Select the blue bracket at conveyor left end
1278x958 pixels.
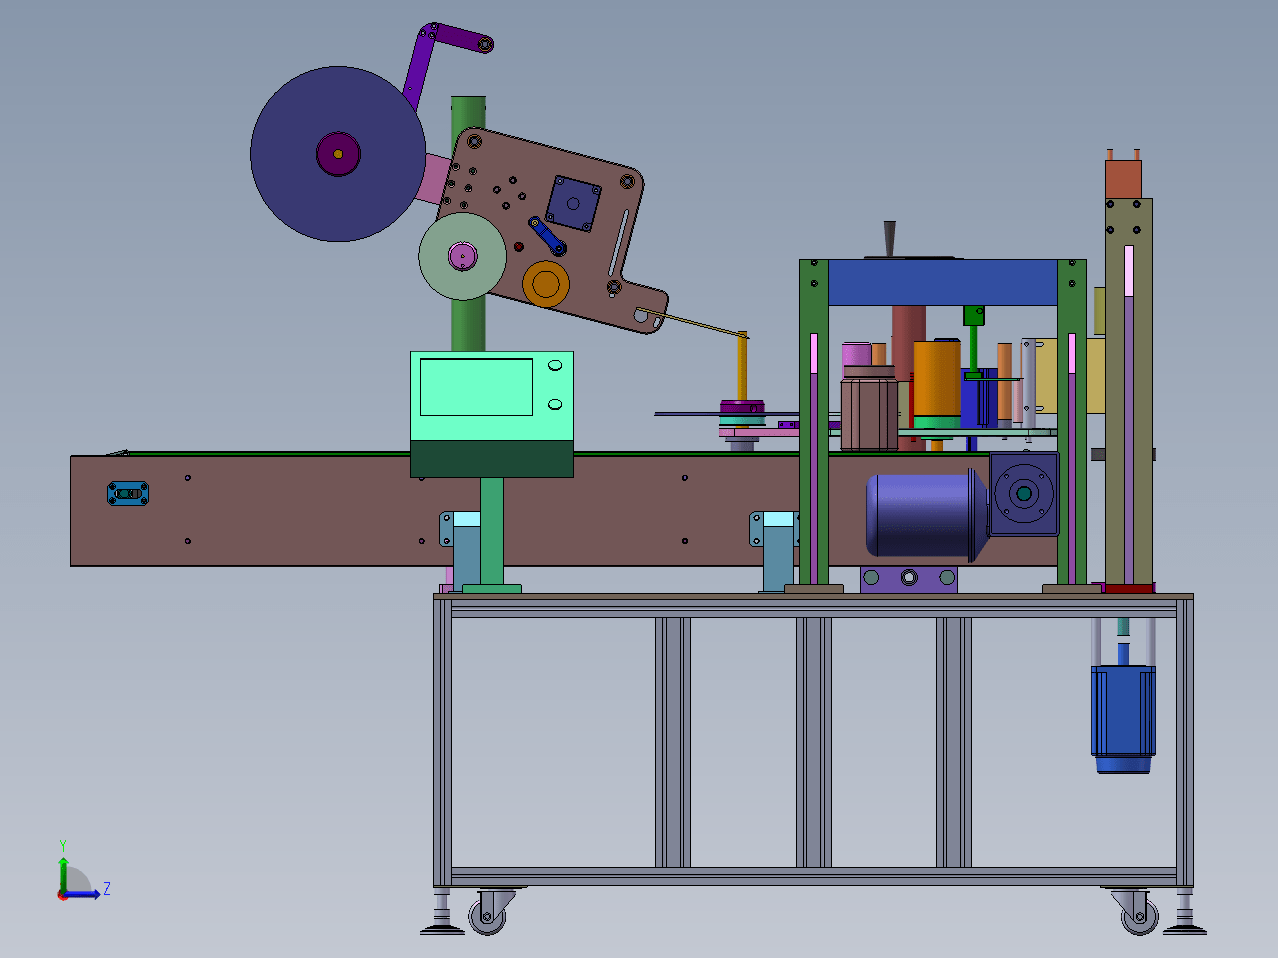coord(128,493)
